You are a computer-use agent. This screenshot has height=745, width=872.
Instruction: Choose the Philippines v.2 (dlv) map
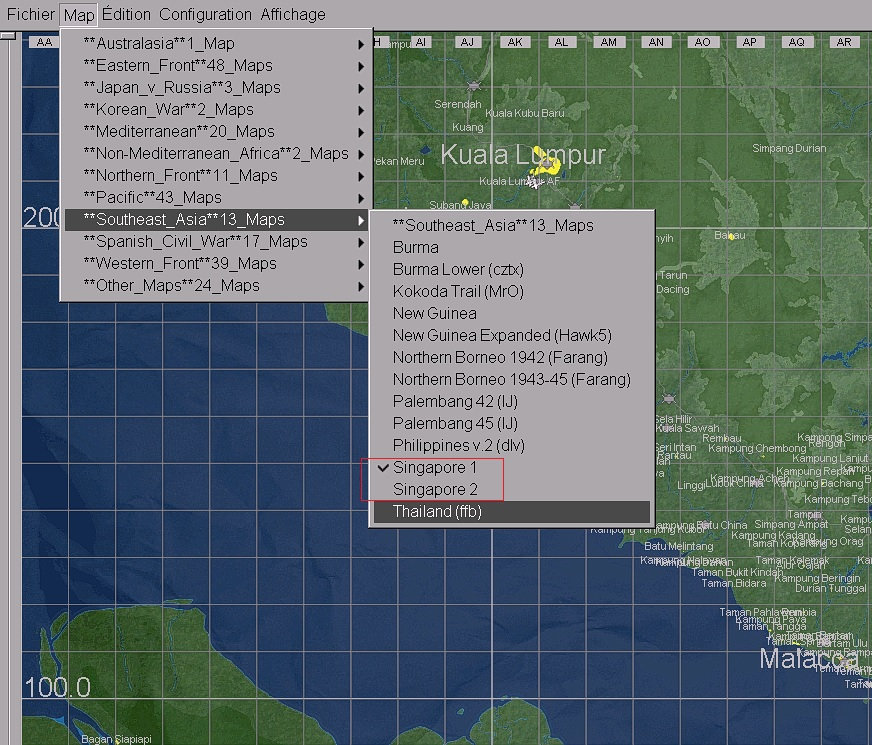[512, 445]
